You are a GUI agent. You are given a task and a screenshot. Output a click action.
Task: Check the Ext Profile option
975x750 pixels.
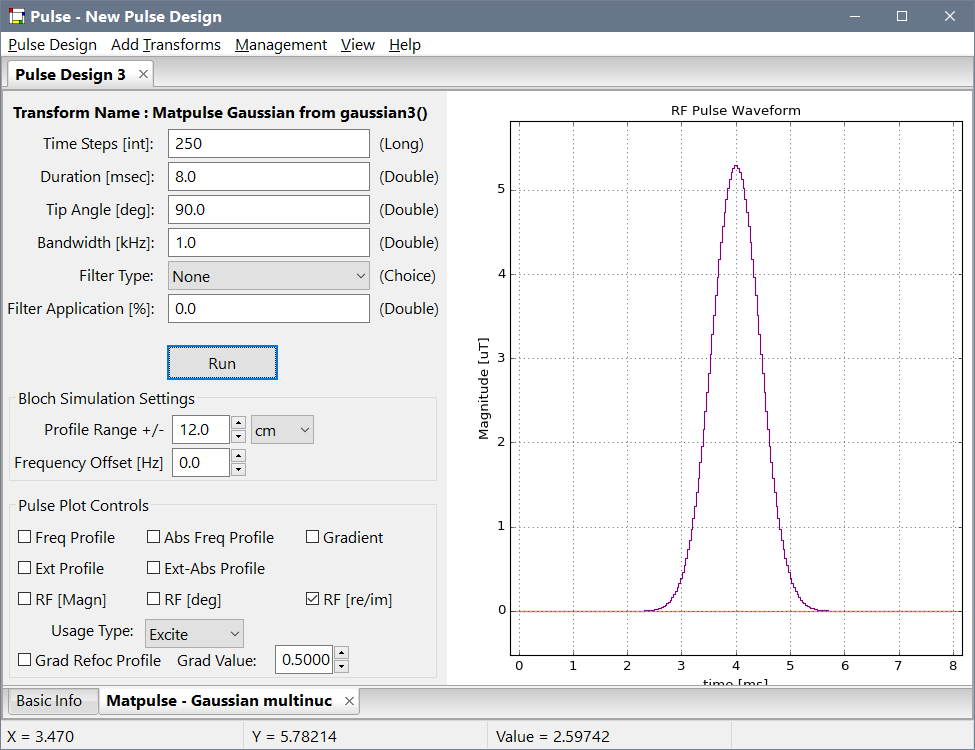pos(25,568)
